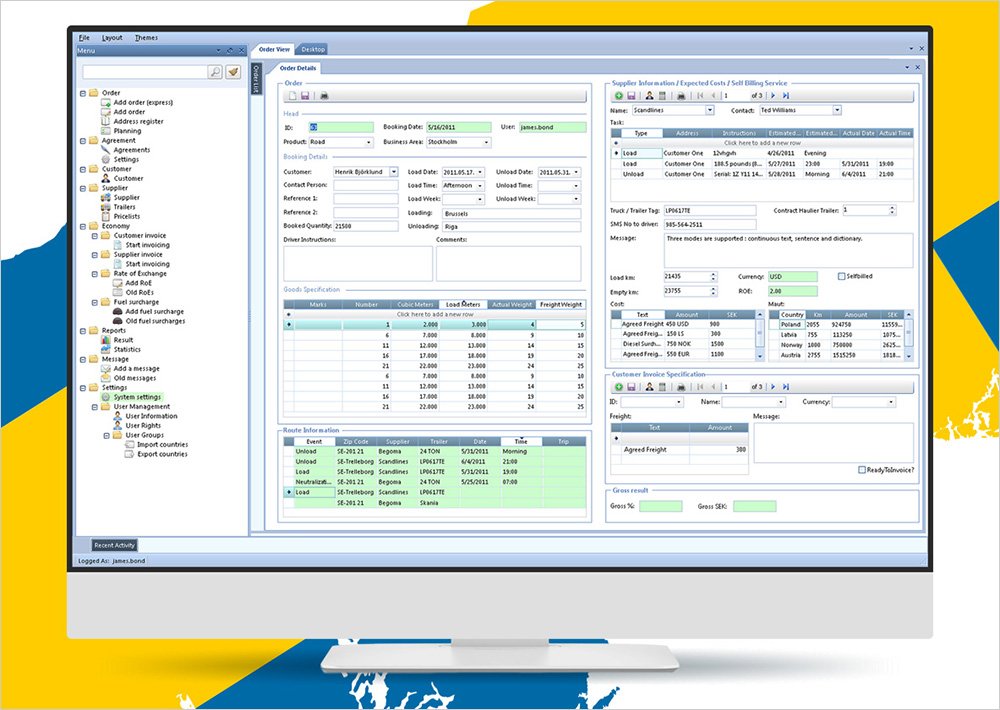
Task: Check the ReadyToInvoice? checkbox
Action: click(862, 470)
